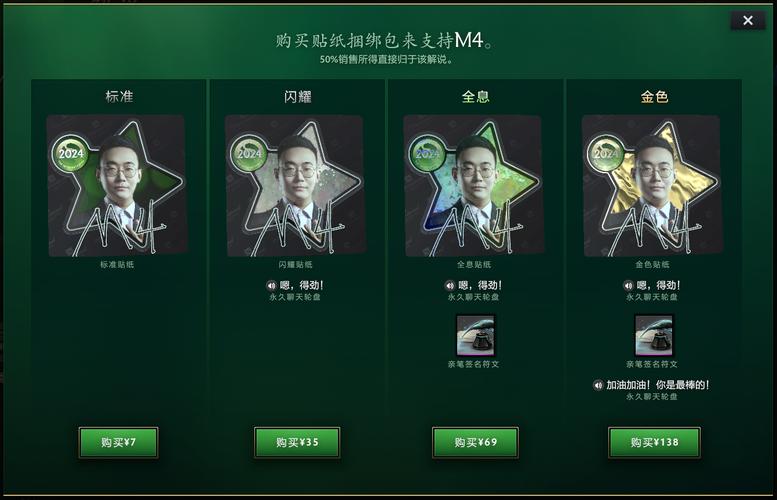Select the 全息 sticker thumbnail
The width and height of the screenshot is (777, 500).
(x=474, y=186)
